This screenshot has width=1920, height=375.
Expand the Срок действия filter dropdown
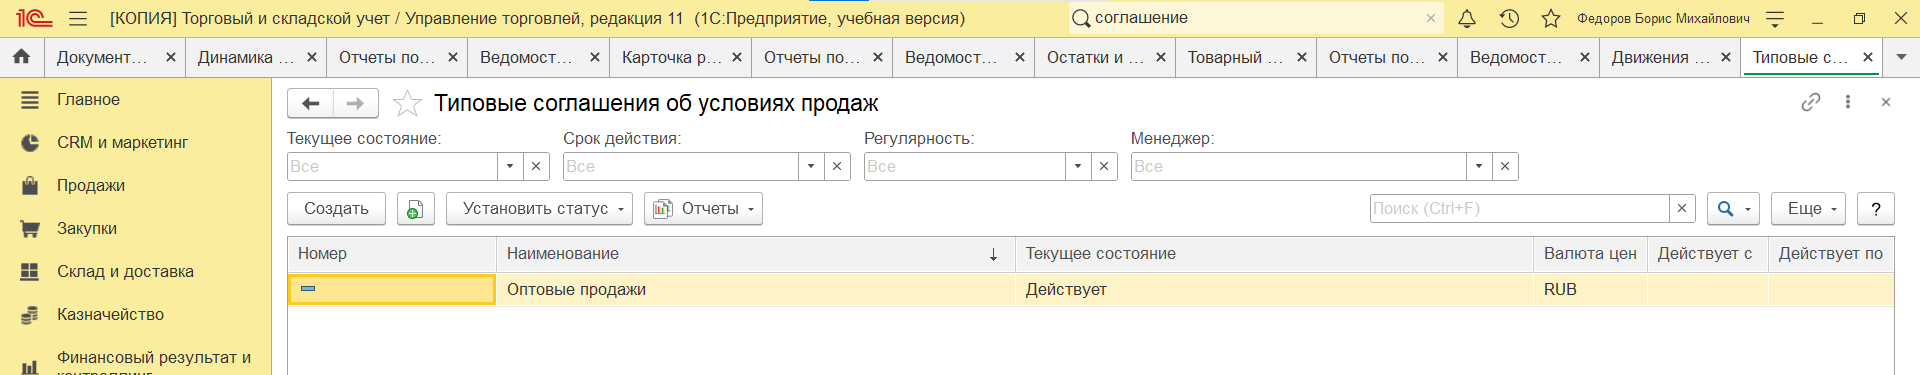(x=811, y=166)
